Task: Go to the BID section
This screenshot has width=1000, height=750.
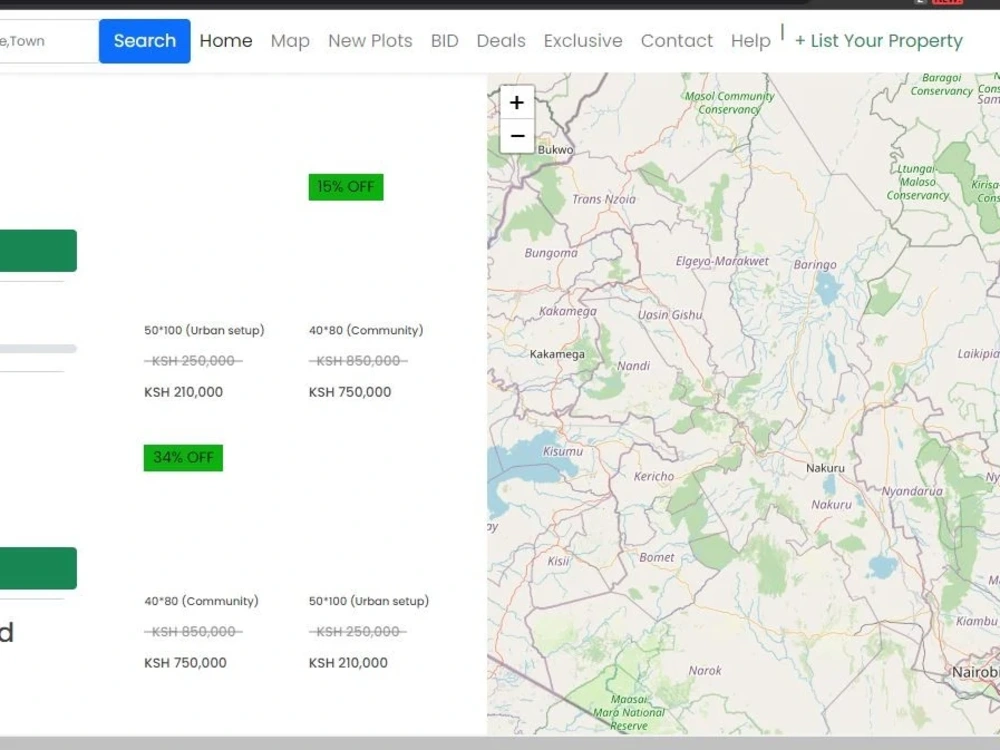Action: pos(444,41)
